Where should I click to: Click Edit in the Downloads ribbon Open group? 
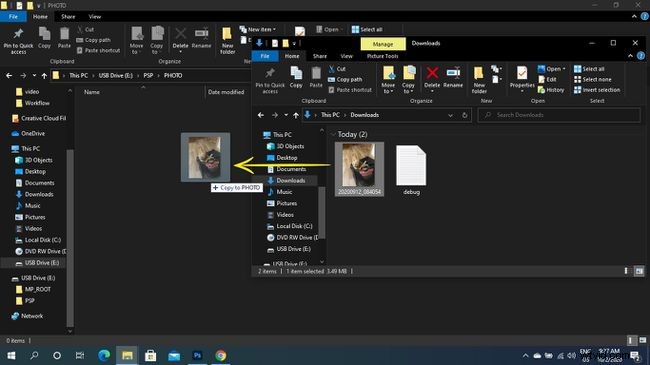click(548, 80)
